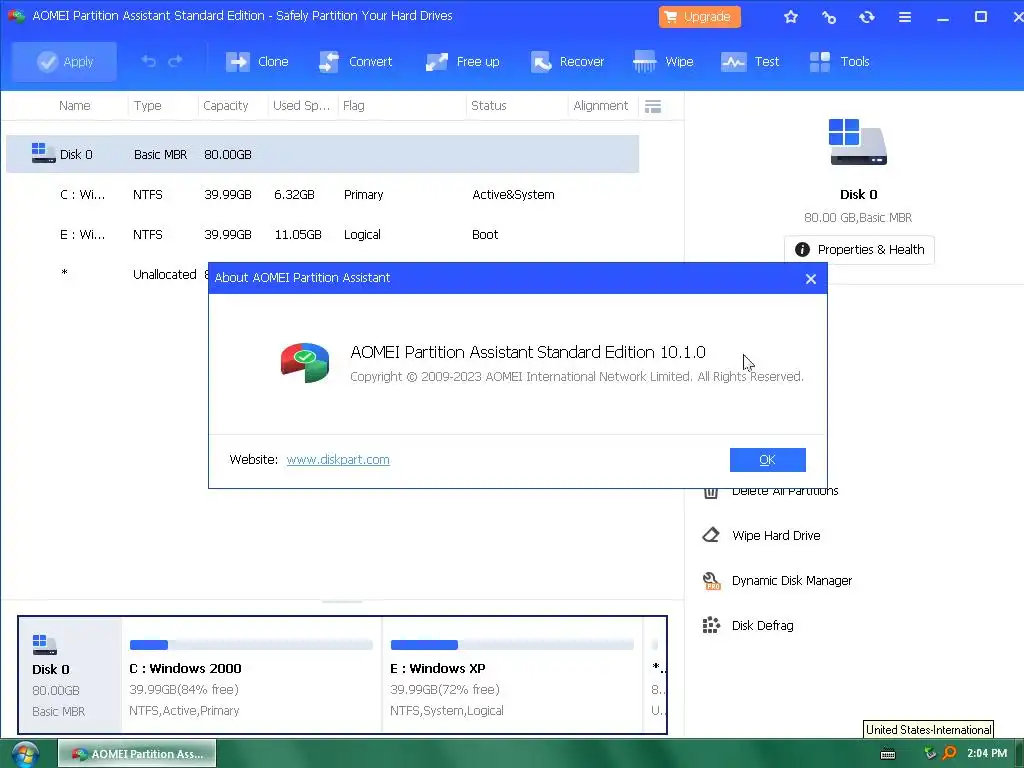Click the Disk 0 icon in the list row
Image resolution: width=1024 pixels, height=768 pixels.
[43, 153]
